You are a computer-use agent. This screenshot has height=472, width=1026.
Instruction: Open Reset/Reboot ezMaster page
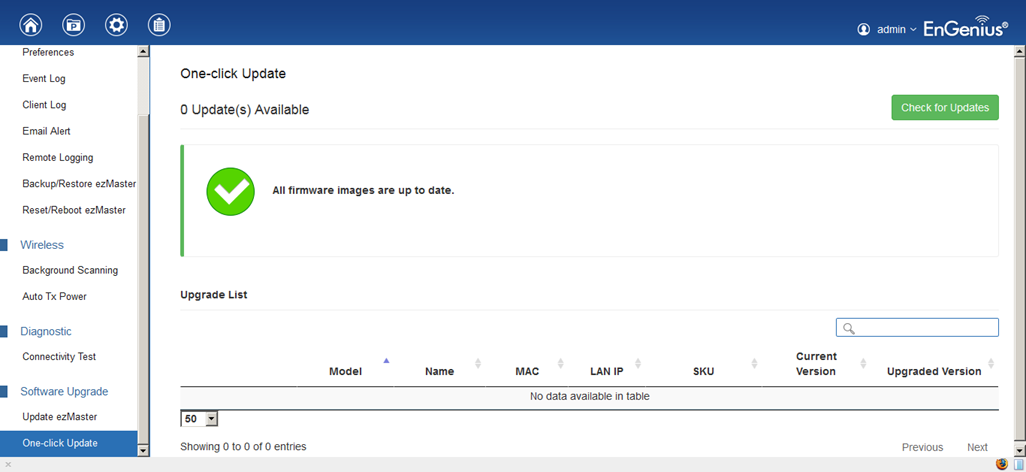[x=74, y=210]
